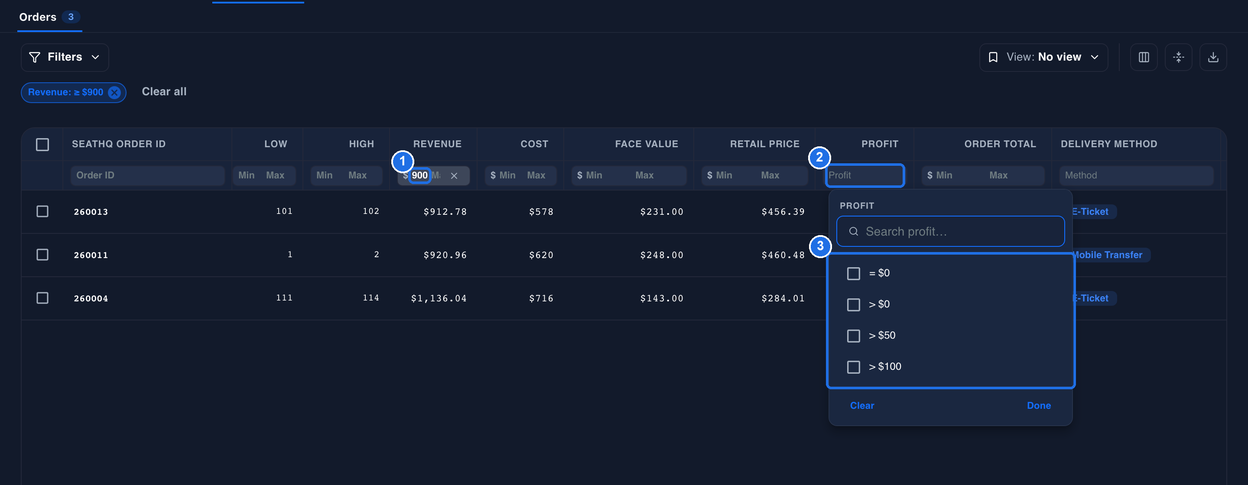Check the > $50 profit option
Image resolution: width=1248 pixels, height=485 pixels.
coord(853,335)
